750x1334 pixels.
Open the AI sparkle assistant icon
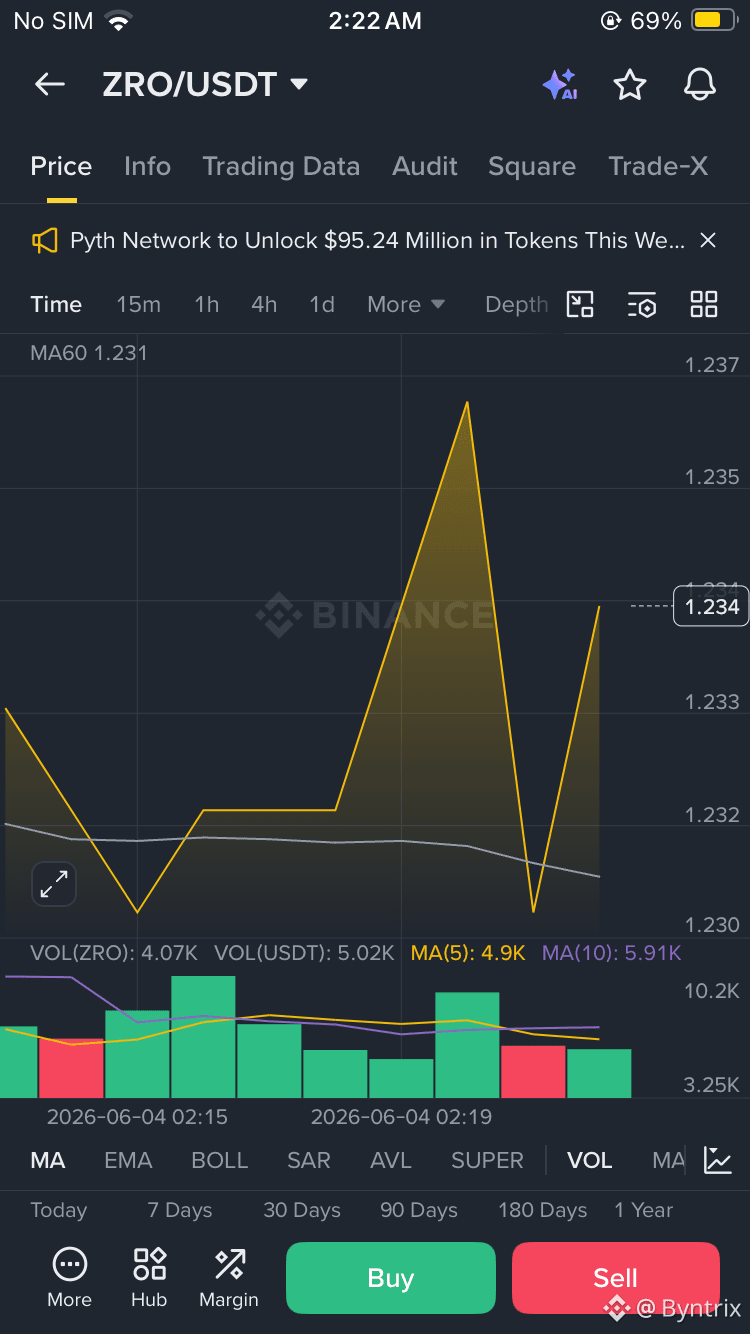[560, 85]
